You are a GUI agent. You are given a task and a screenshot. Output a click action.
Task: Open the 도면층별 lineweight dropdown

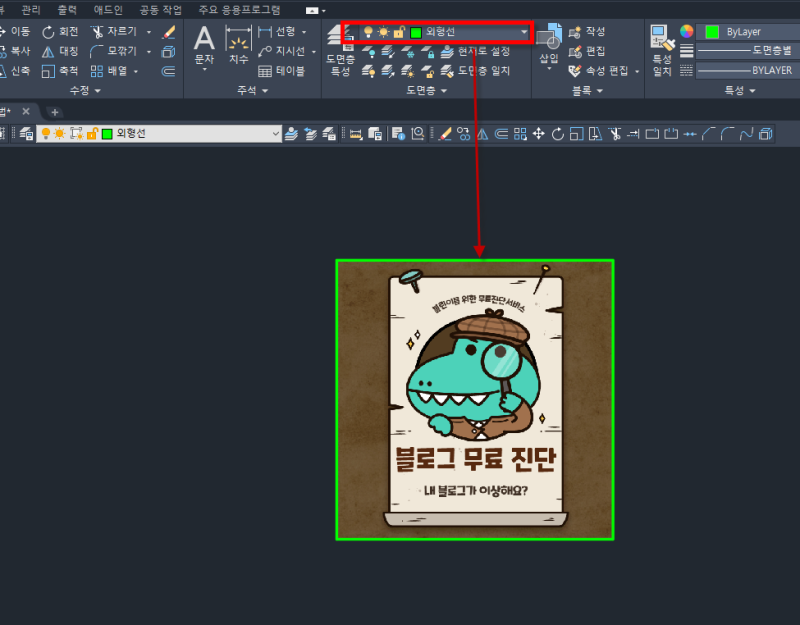(748, 51)
